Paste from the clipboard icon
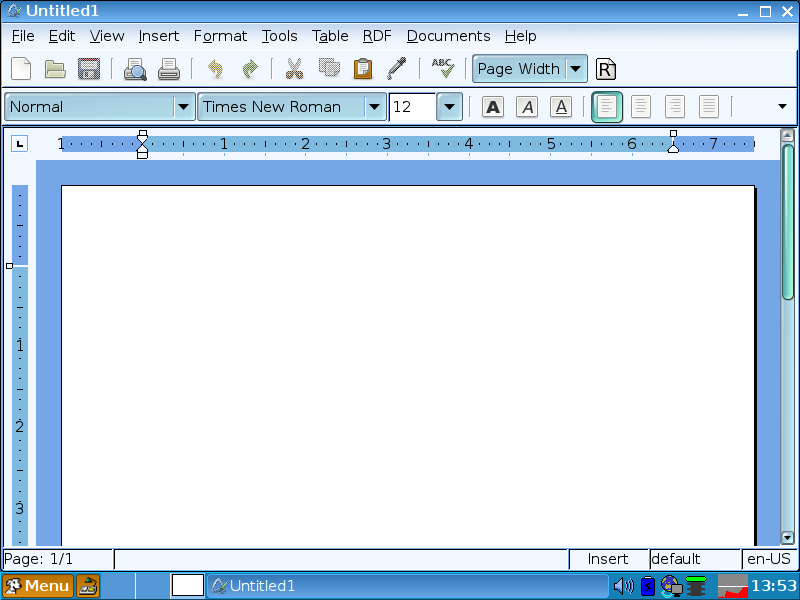 point(363,68)
